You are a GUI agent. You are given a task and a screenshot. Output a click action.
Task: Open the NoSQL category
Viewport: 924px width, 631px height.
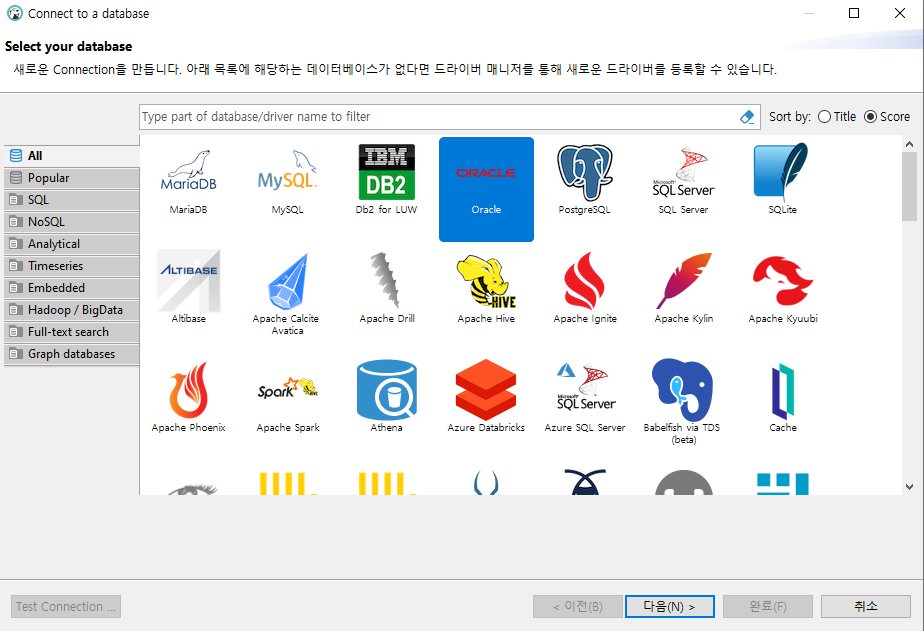[72, 222]
